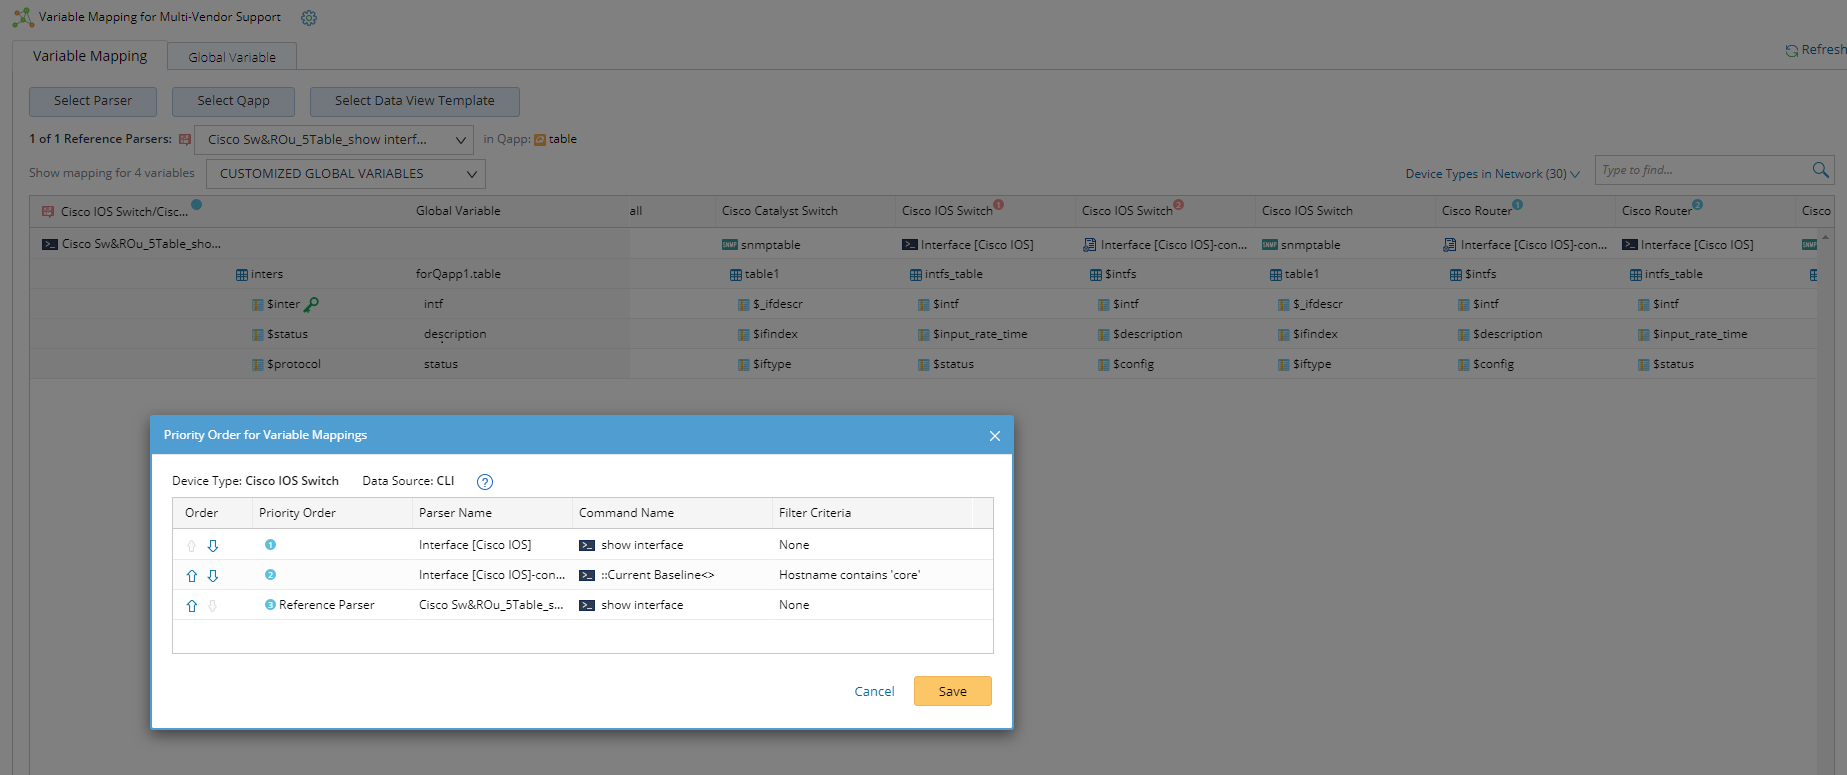
Task: Open the settings gear beside the page title
Action: 309,18
